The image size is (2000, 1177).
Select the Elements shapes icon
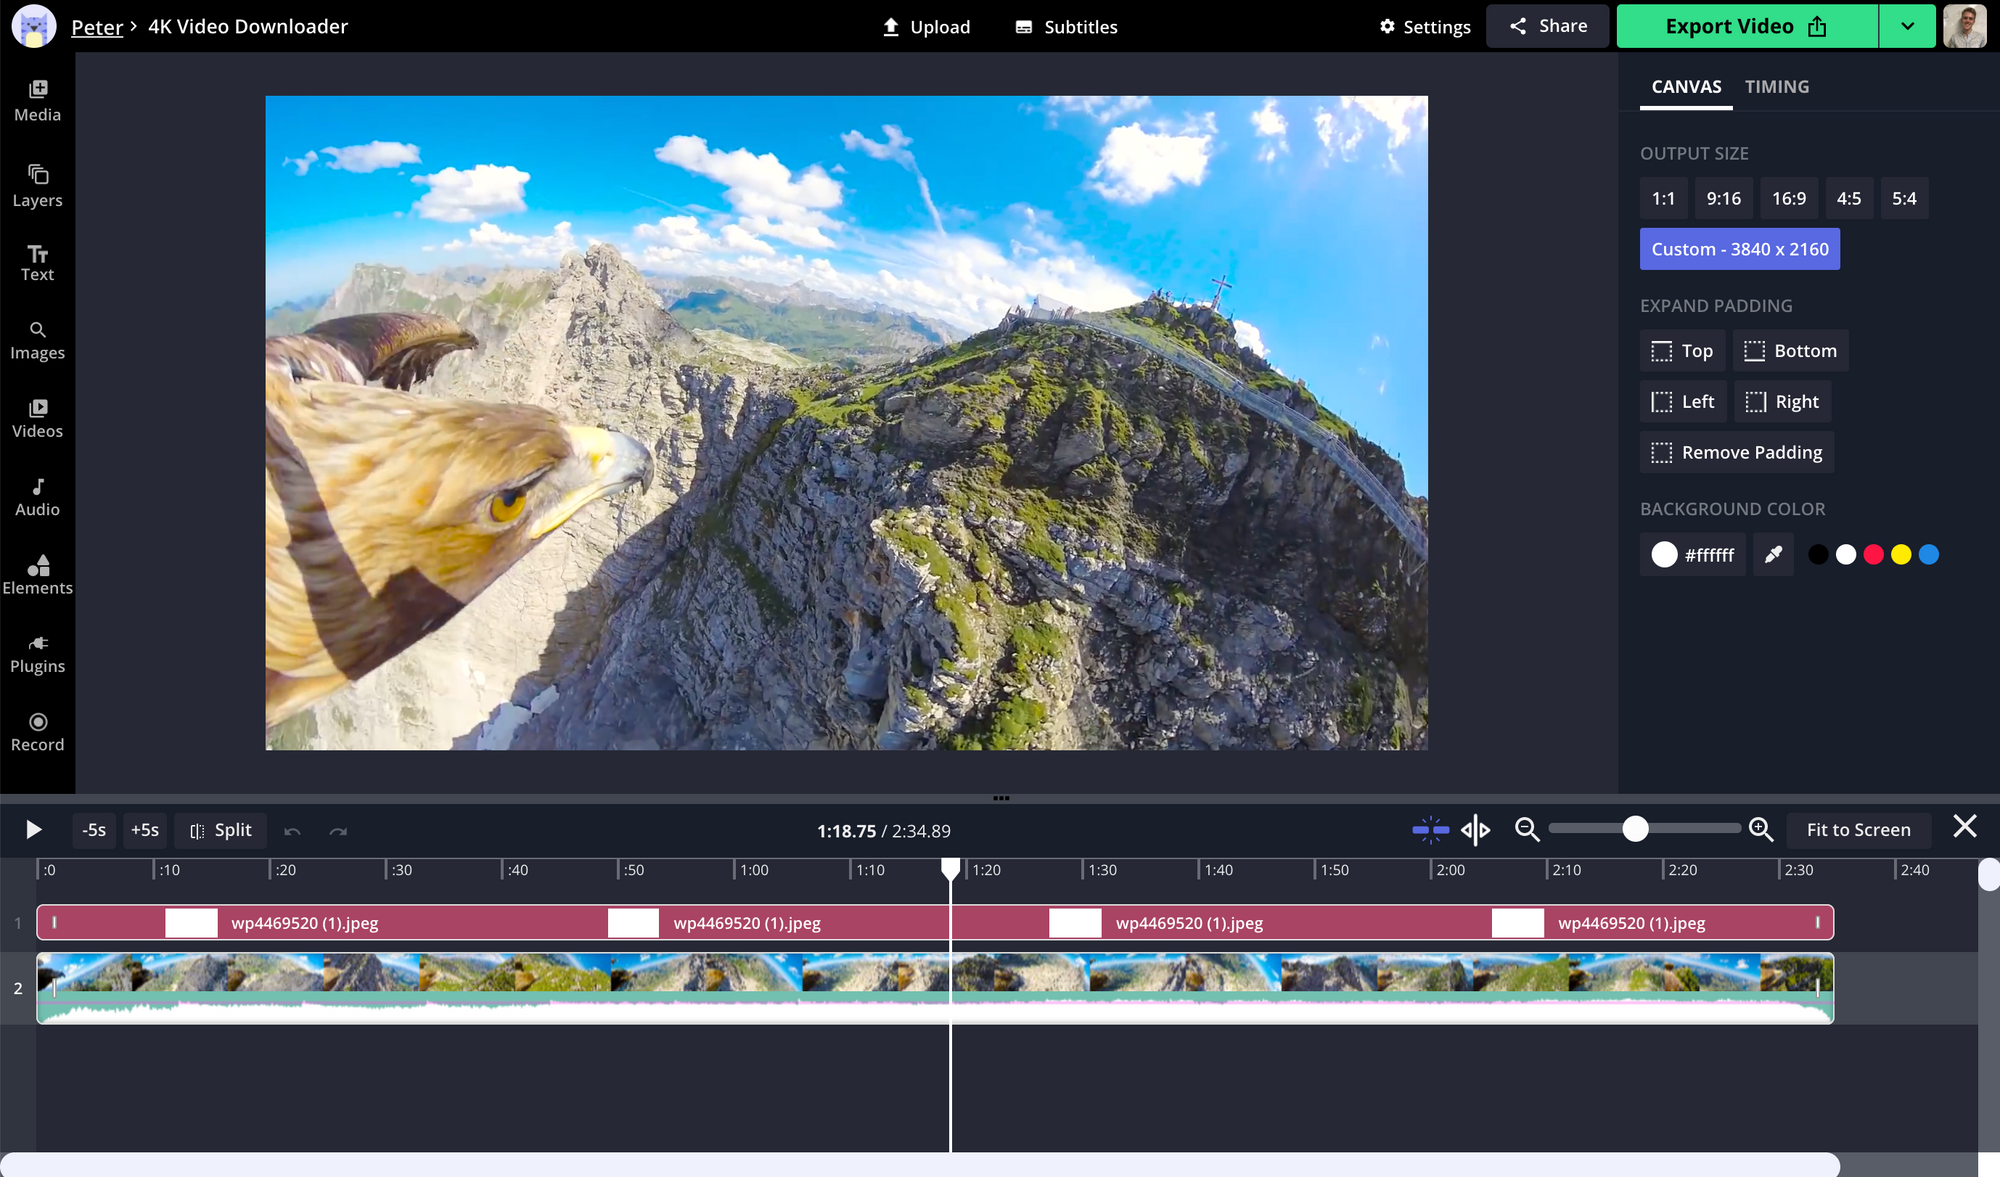[x=37, y=567]
